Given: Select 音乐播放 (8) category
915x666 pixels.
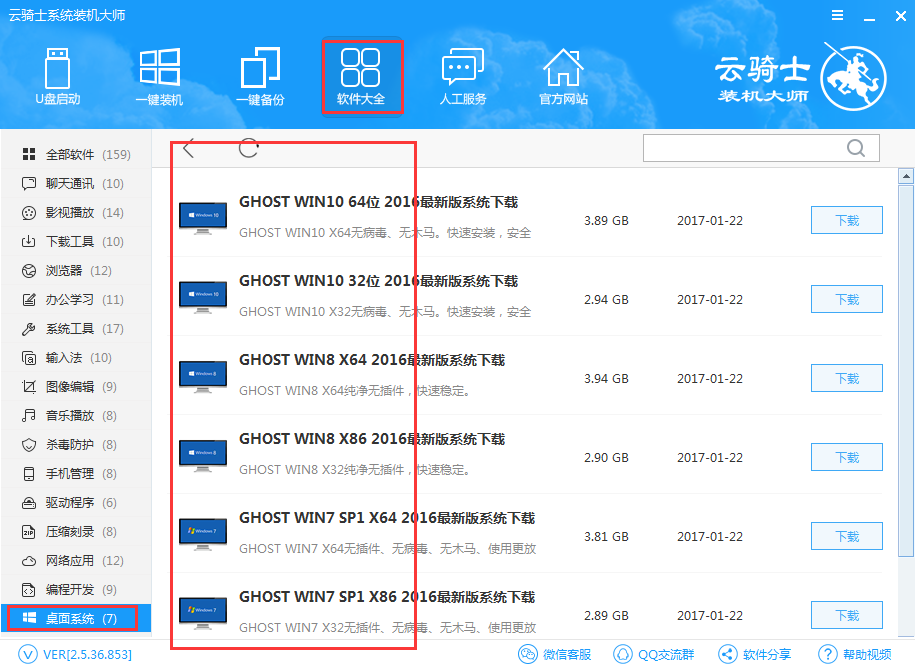Looking at the screenshot, I should coord(76,416).
